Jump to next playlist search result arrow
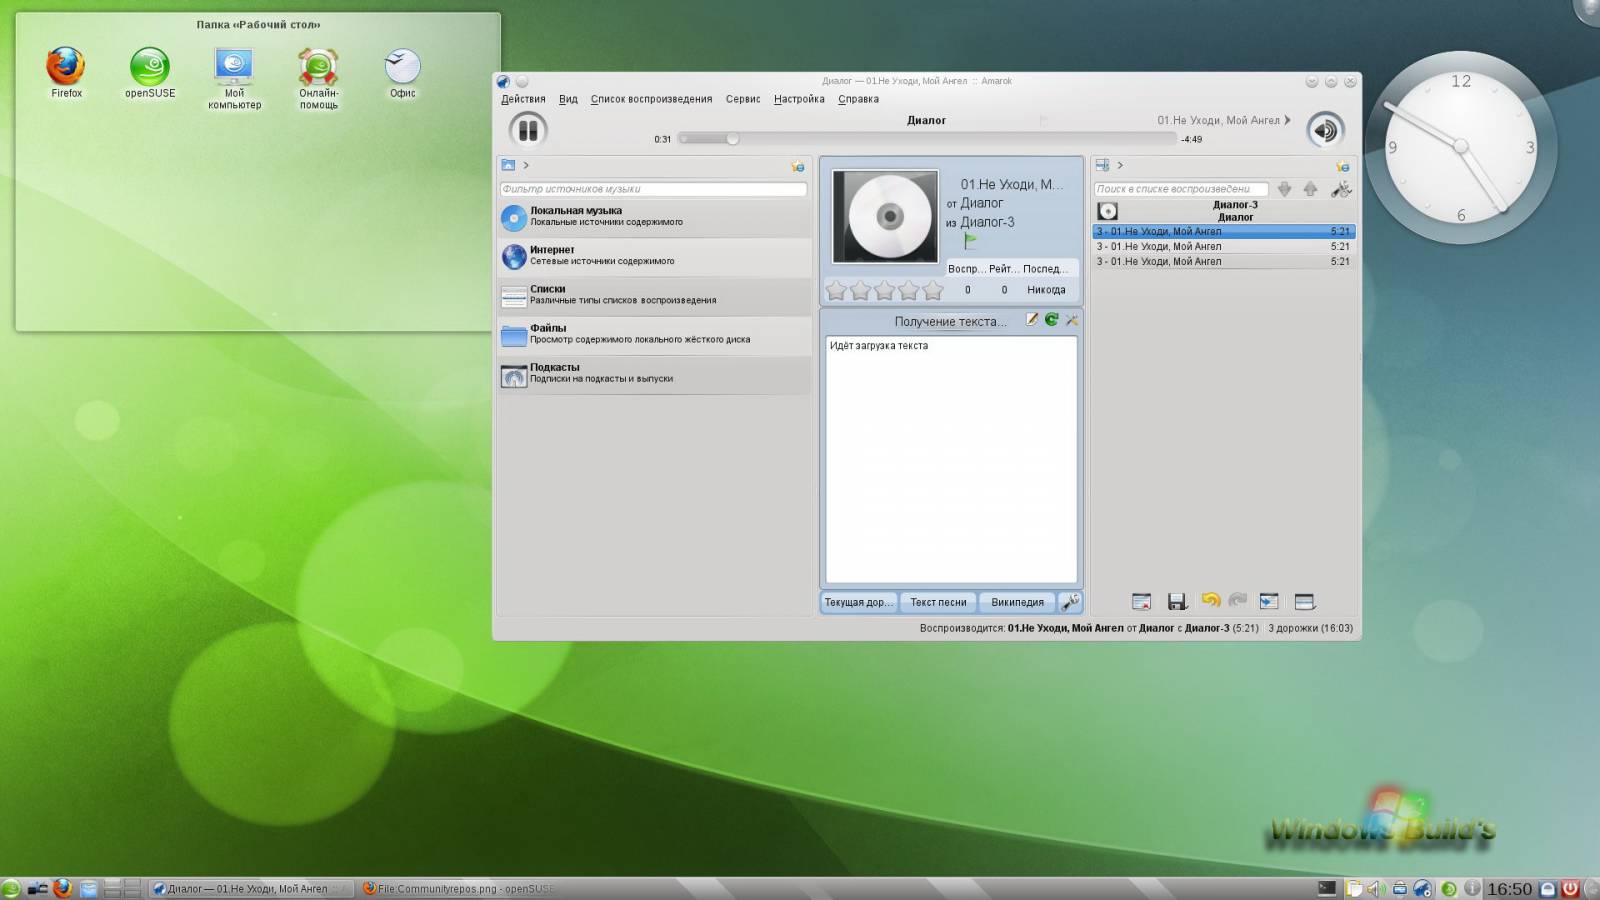Viewport: 1600px width, 900px height. pos(1284,189)
